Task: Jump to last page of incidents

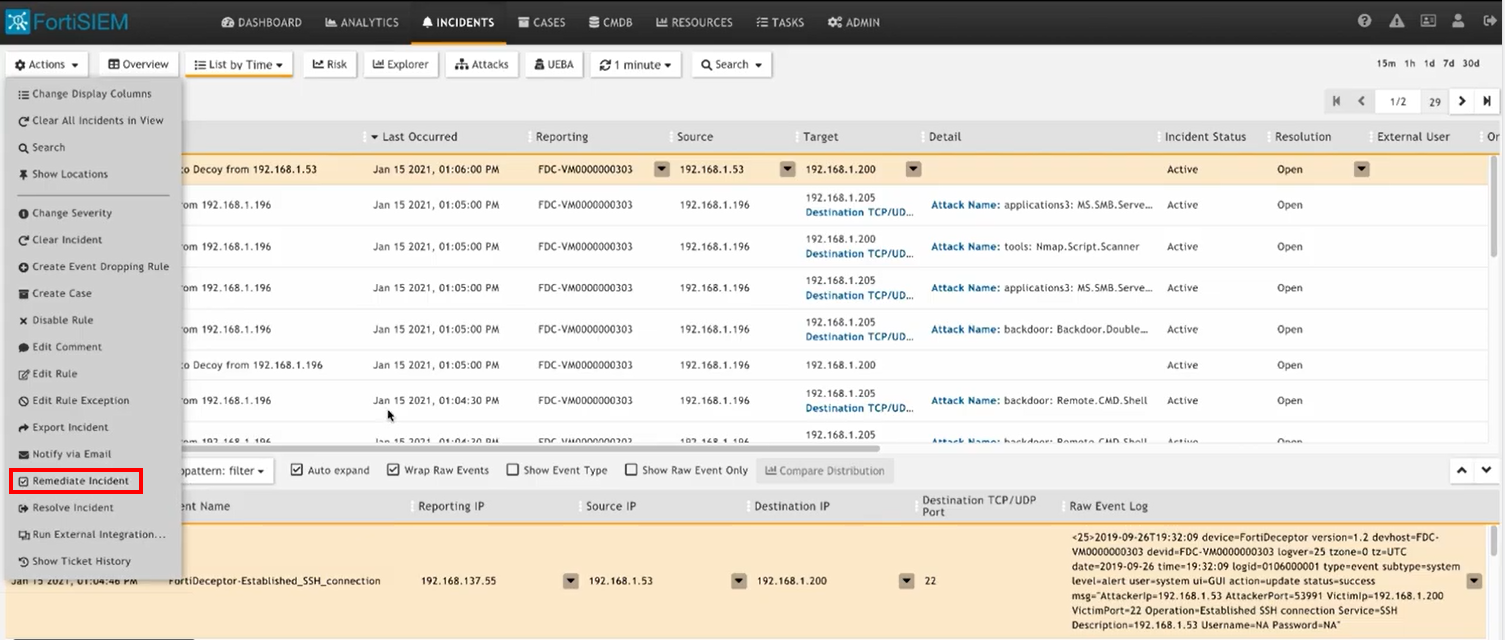Action: pyautogui.click(x=1487, y=101)
